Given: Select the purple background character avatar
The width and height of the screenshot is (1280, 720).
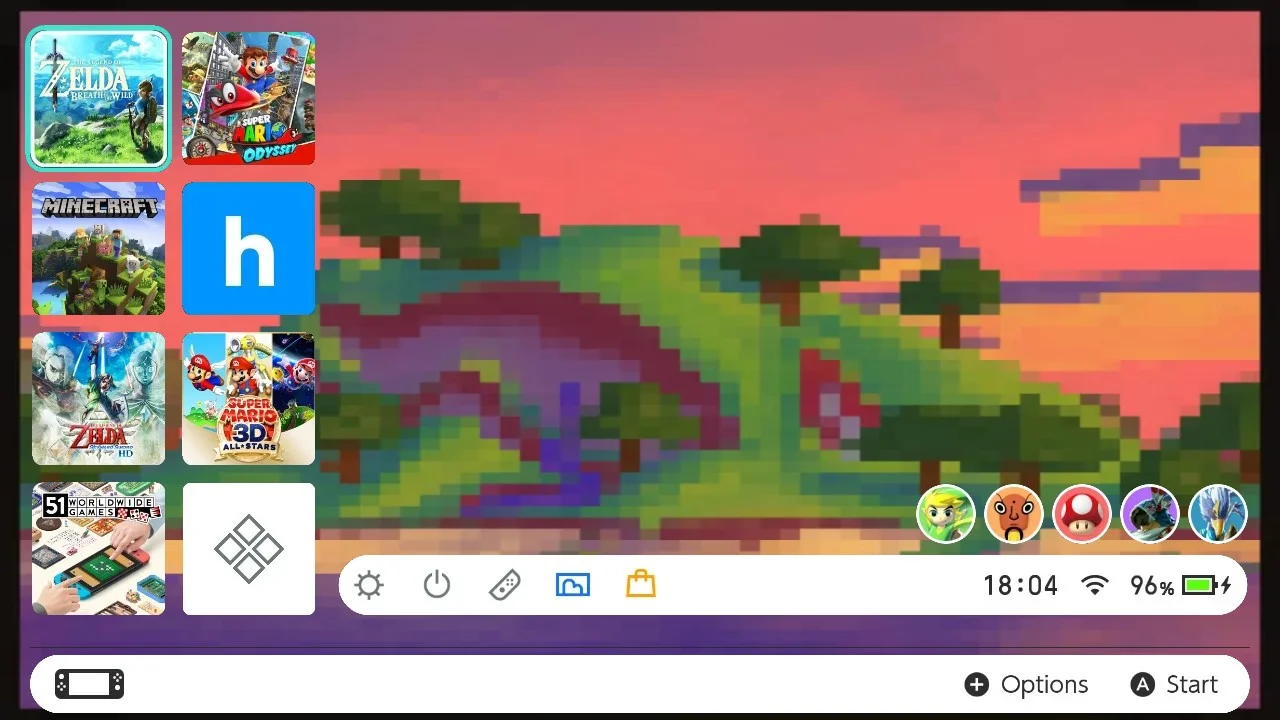Looking at the screenshot, I should 1150,514.
